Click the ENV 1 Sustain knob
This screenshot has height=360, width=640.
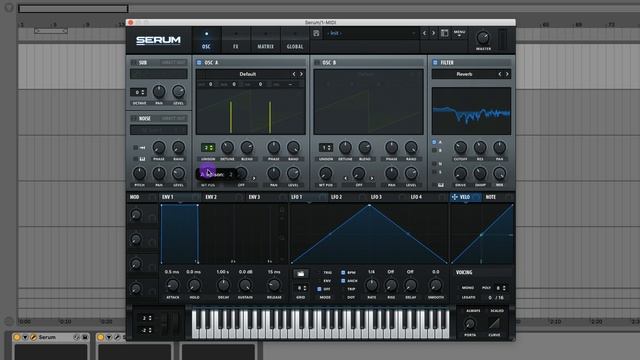click(x=245, y=285)
